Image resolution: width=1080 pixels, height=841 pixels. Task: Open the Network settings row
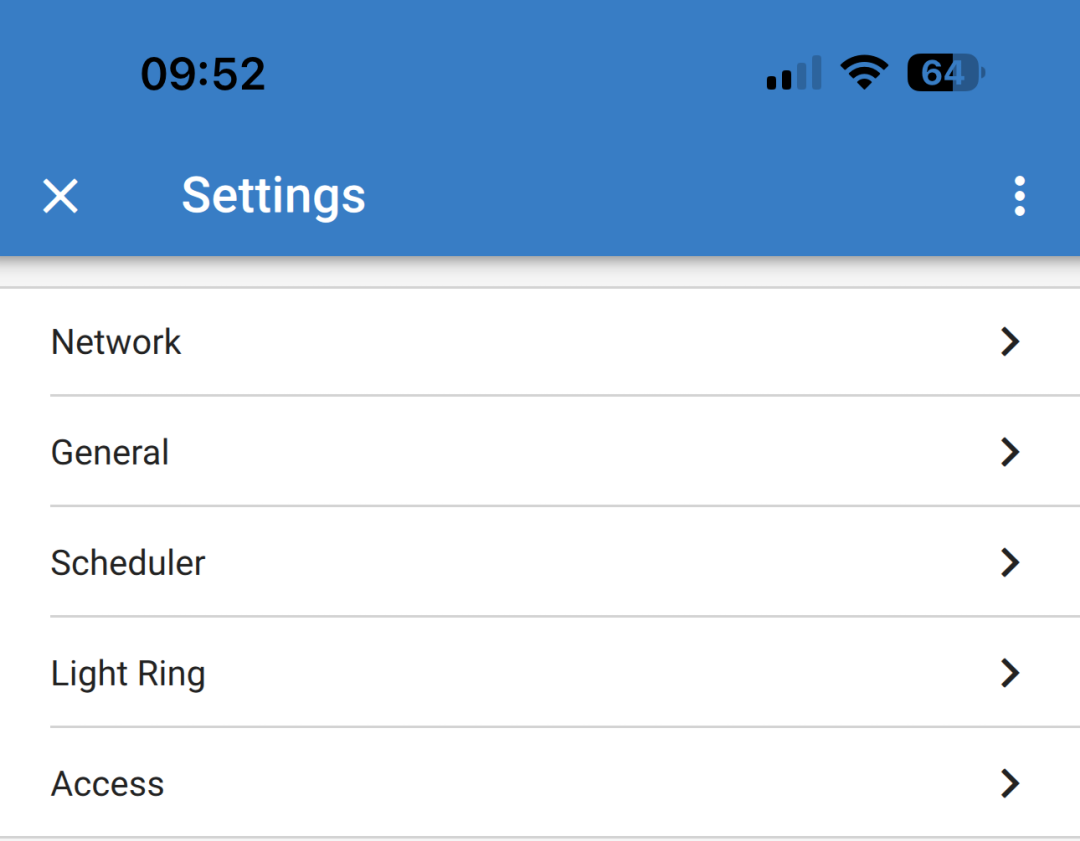(540, 342)
